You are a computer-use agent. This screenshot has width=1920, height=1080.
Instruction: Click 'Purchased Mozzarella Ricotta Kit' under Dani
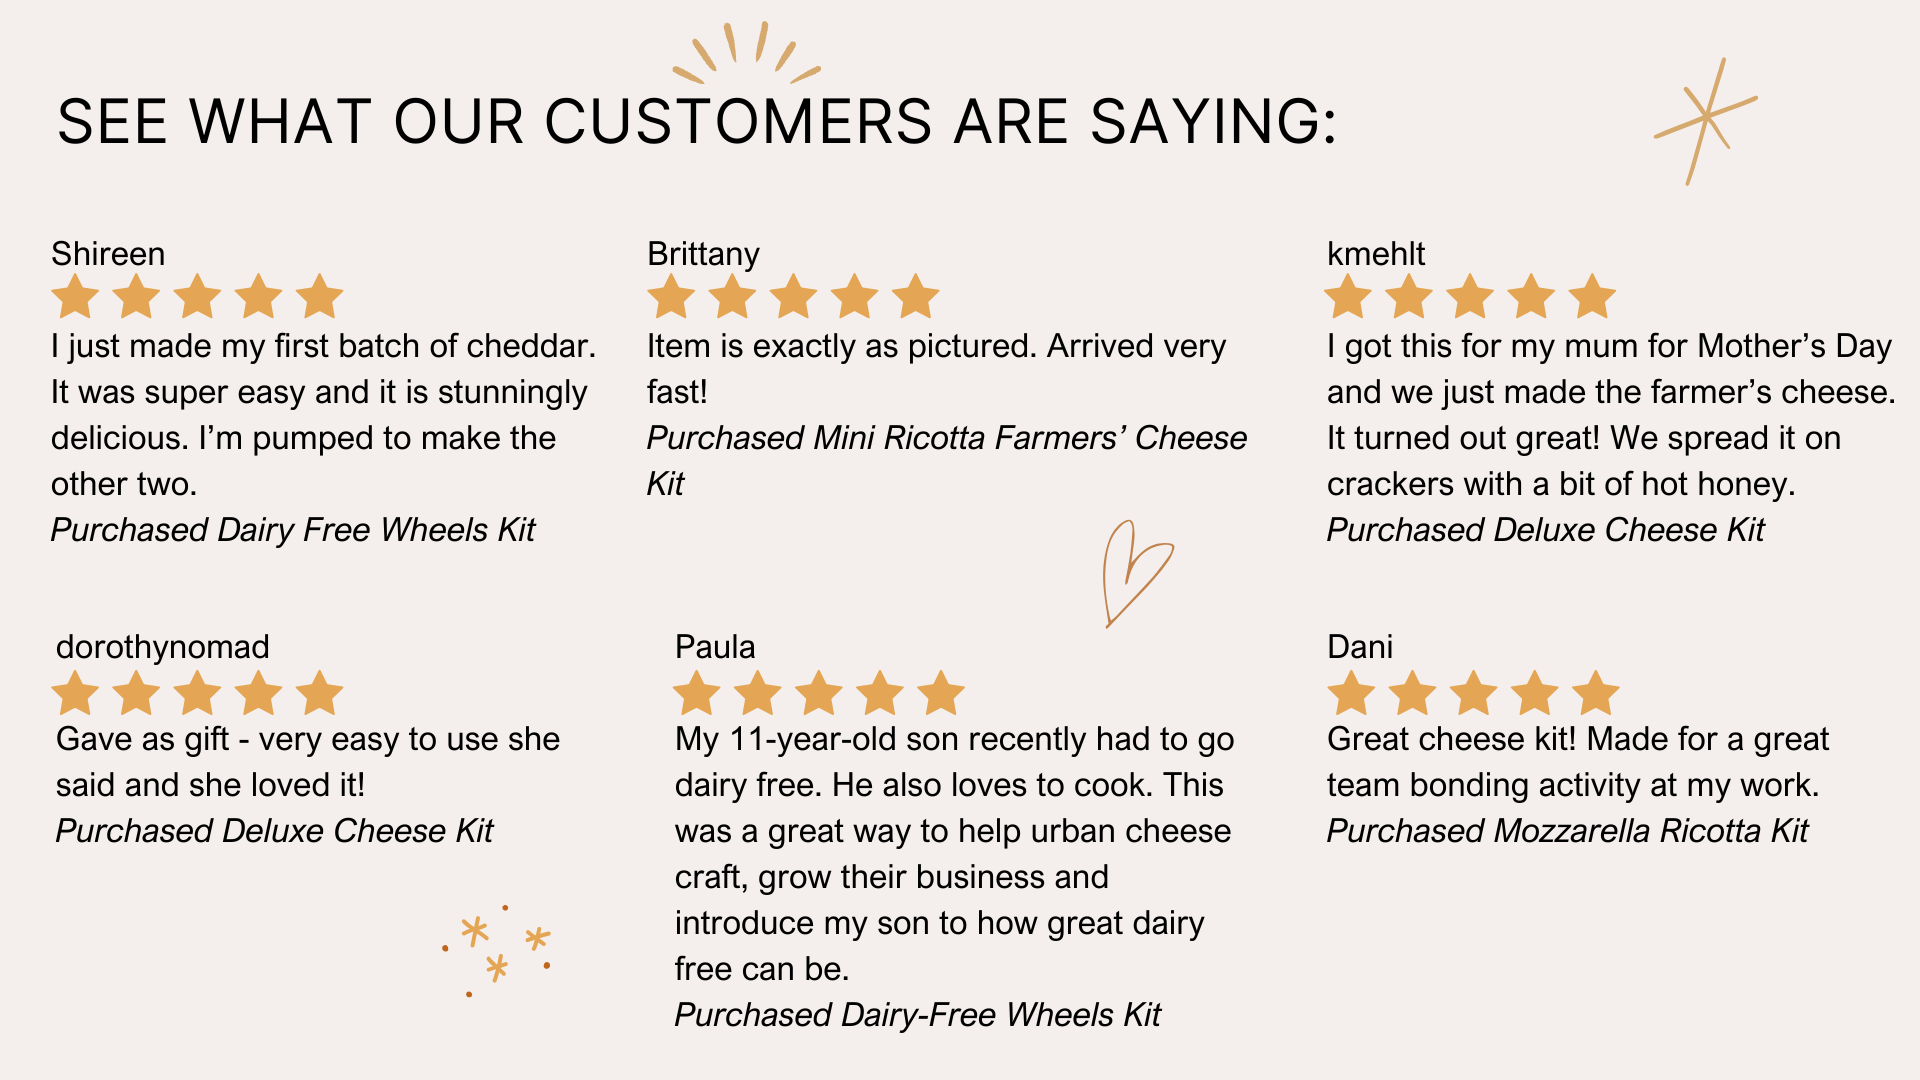[1568, 831]
